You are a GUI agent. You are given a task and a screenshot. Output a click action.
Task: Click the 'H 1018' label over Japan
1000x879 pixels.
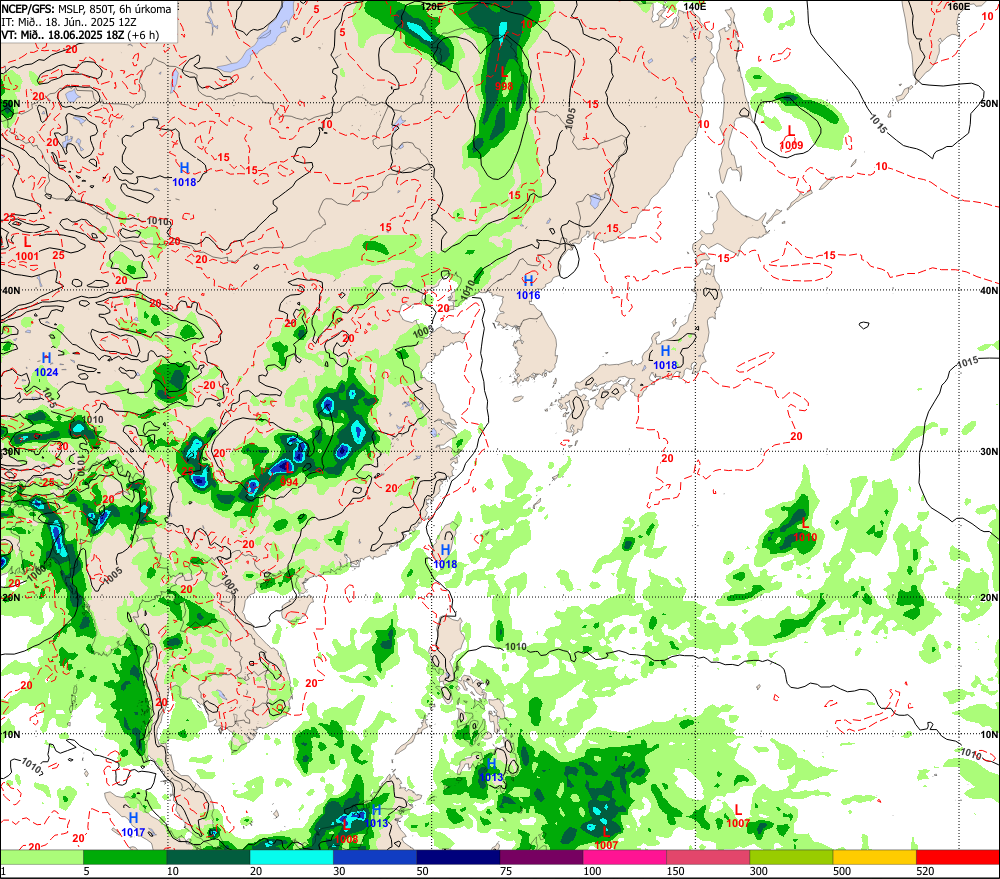point(665,357)
